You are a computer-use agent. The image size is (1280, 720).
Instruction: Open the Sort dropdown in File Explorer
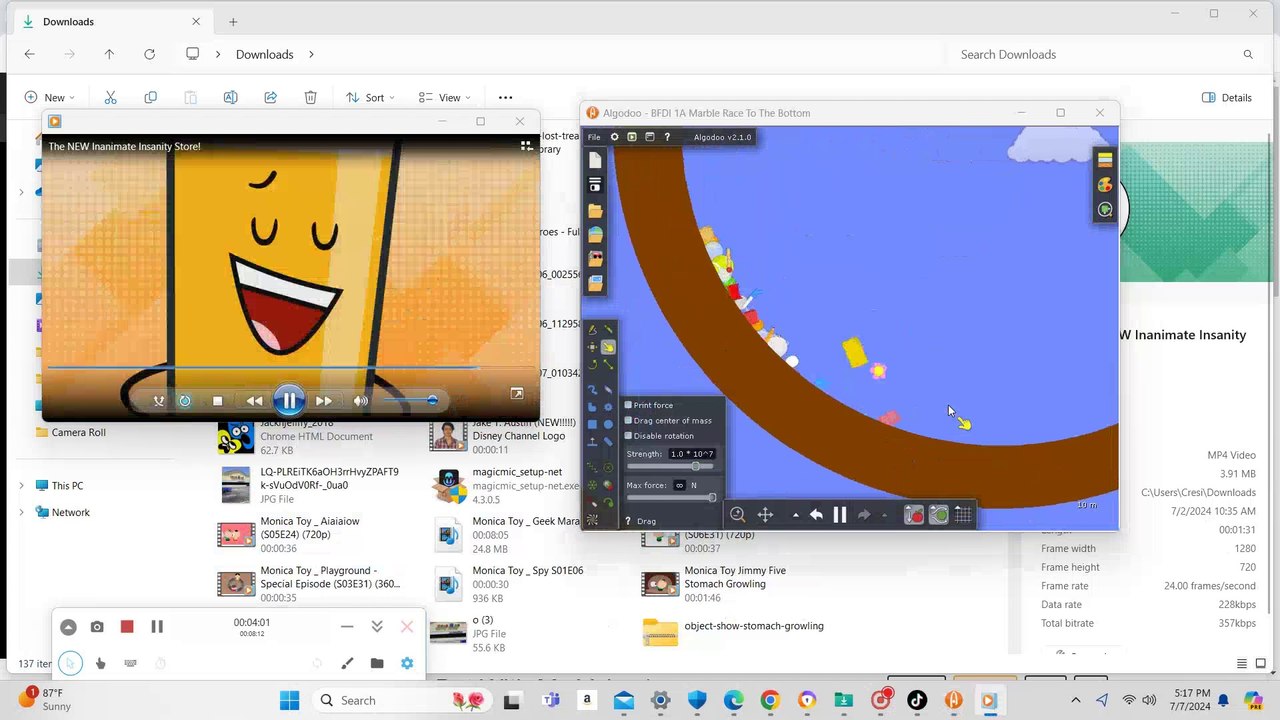(x=370, y=97)
